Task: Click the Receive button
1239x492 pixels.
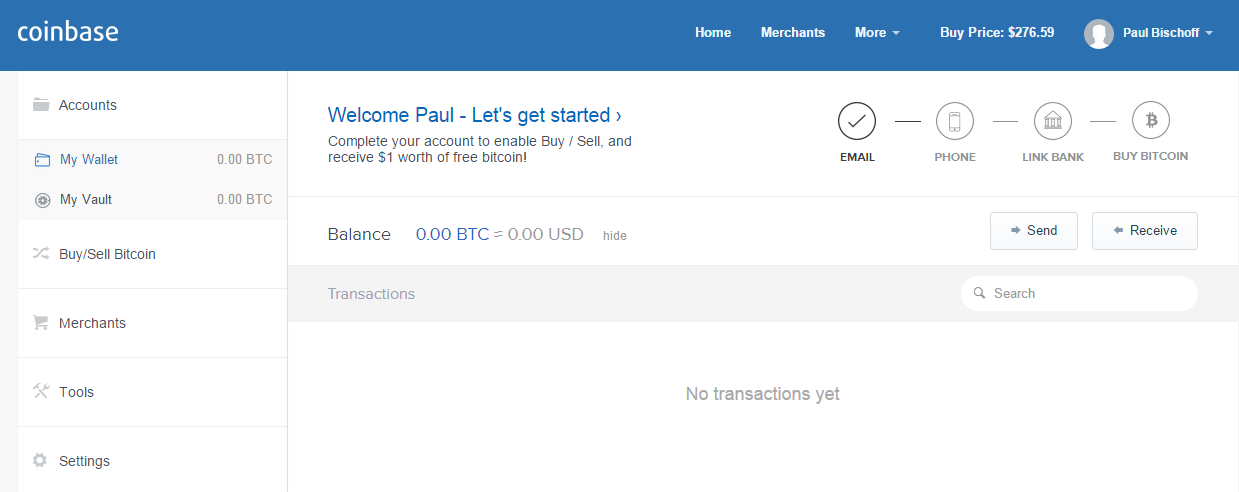Action: click(1145, 231)
